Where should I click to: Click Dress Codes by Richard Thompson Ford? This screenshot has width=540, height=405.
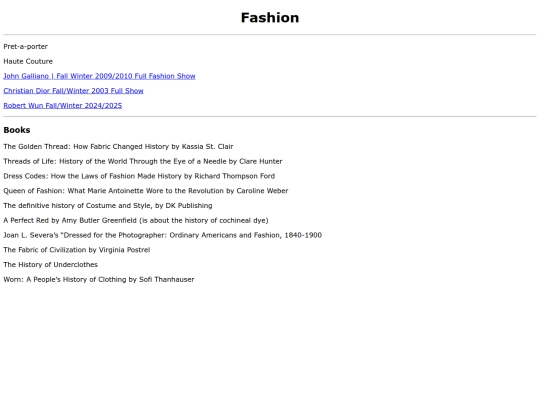coord(139,176)
